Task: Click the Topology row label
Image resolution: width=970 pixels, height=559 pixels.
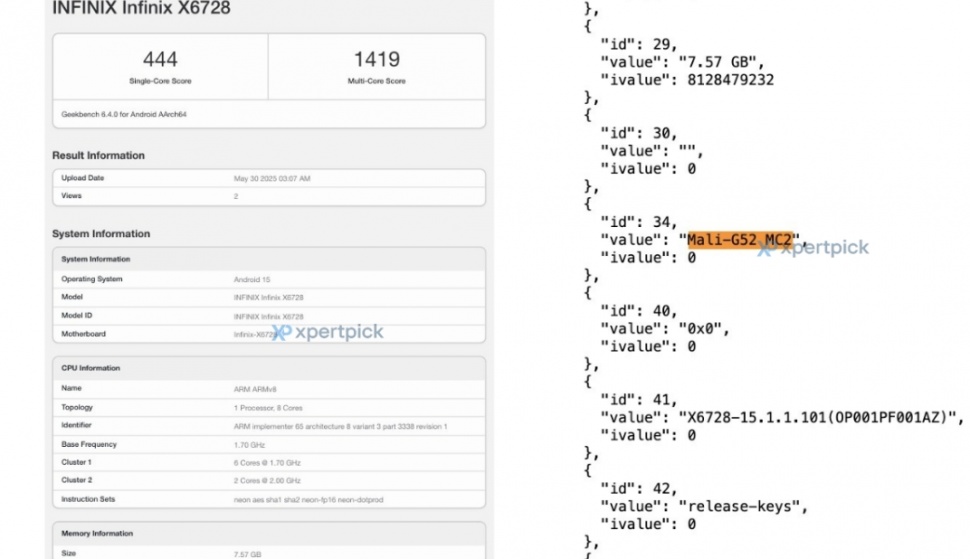Action: point(77,408)
